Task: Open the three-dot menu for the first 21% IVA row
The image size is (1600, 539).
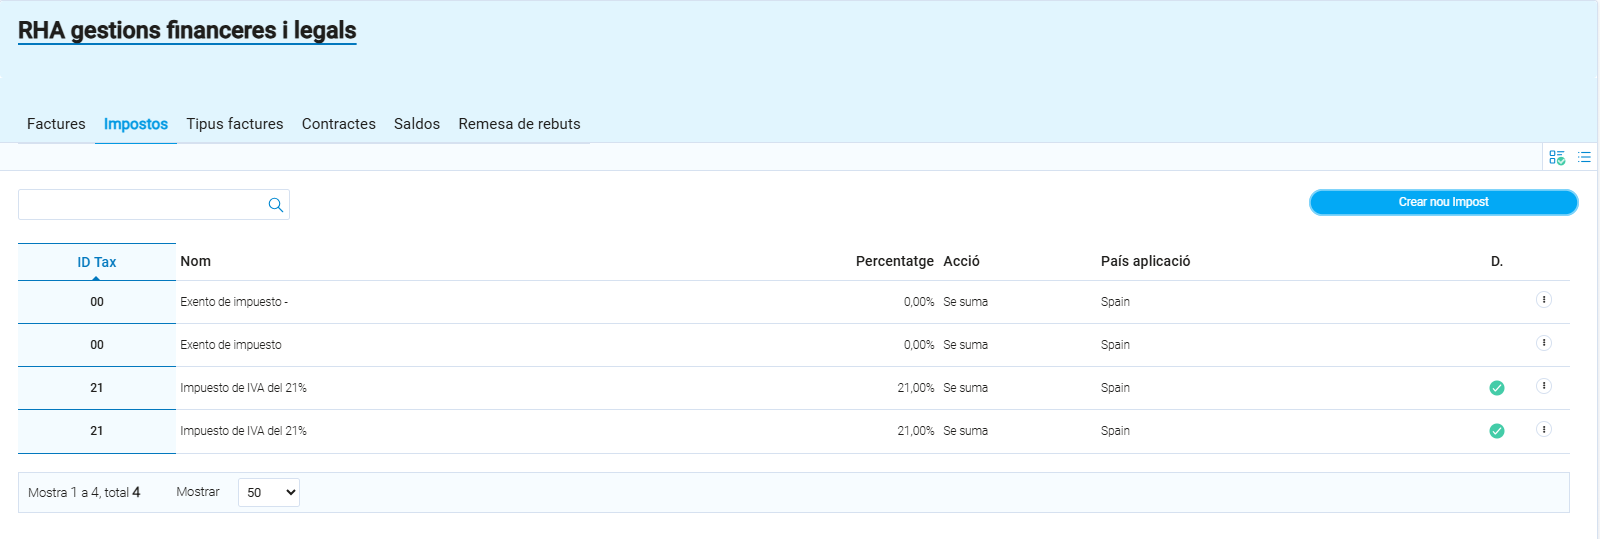Action: [x=1543, y=386]
